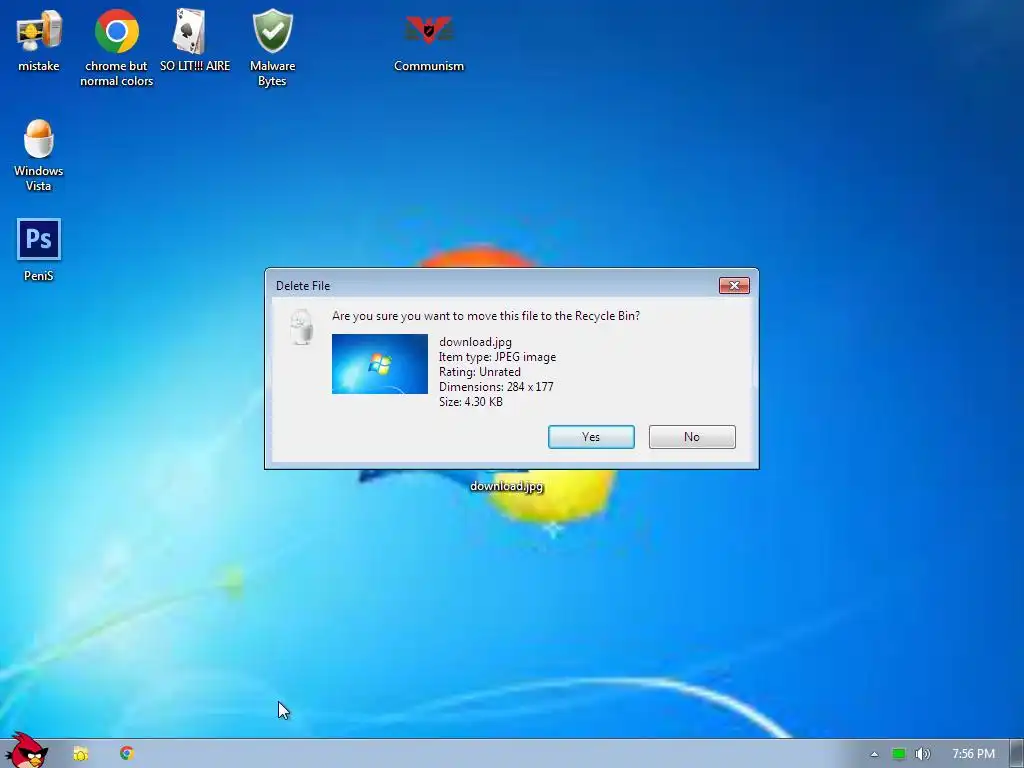The height and width of the screenshot is (768, 1024).
Task: Click the 'Item type: JPEG image' line
Action: tap(498, 357)
